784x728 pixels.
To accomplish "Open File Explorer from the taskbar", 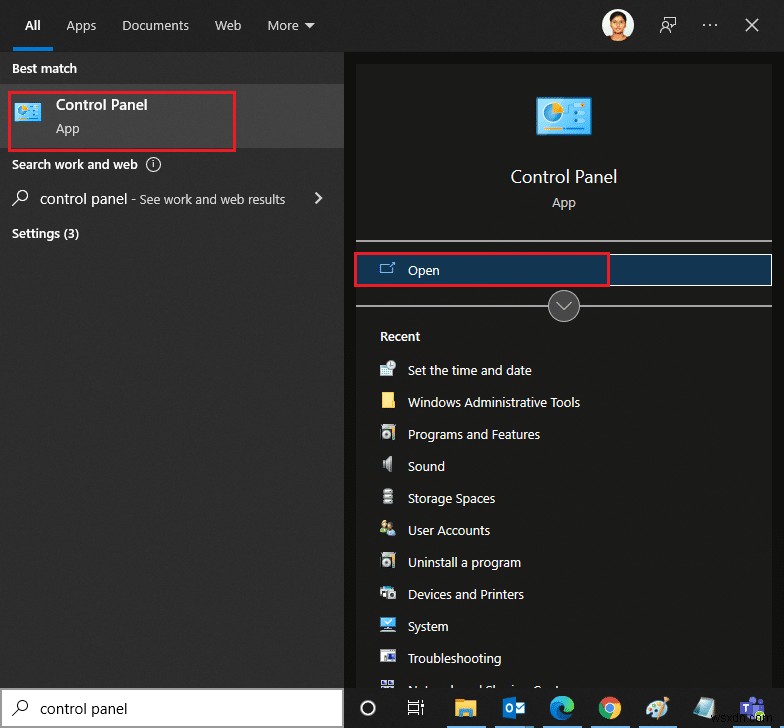I will (x=466, y=708).
